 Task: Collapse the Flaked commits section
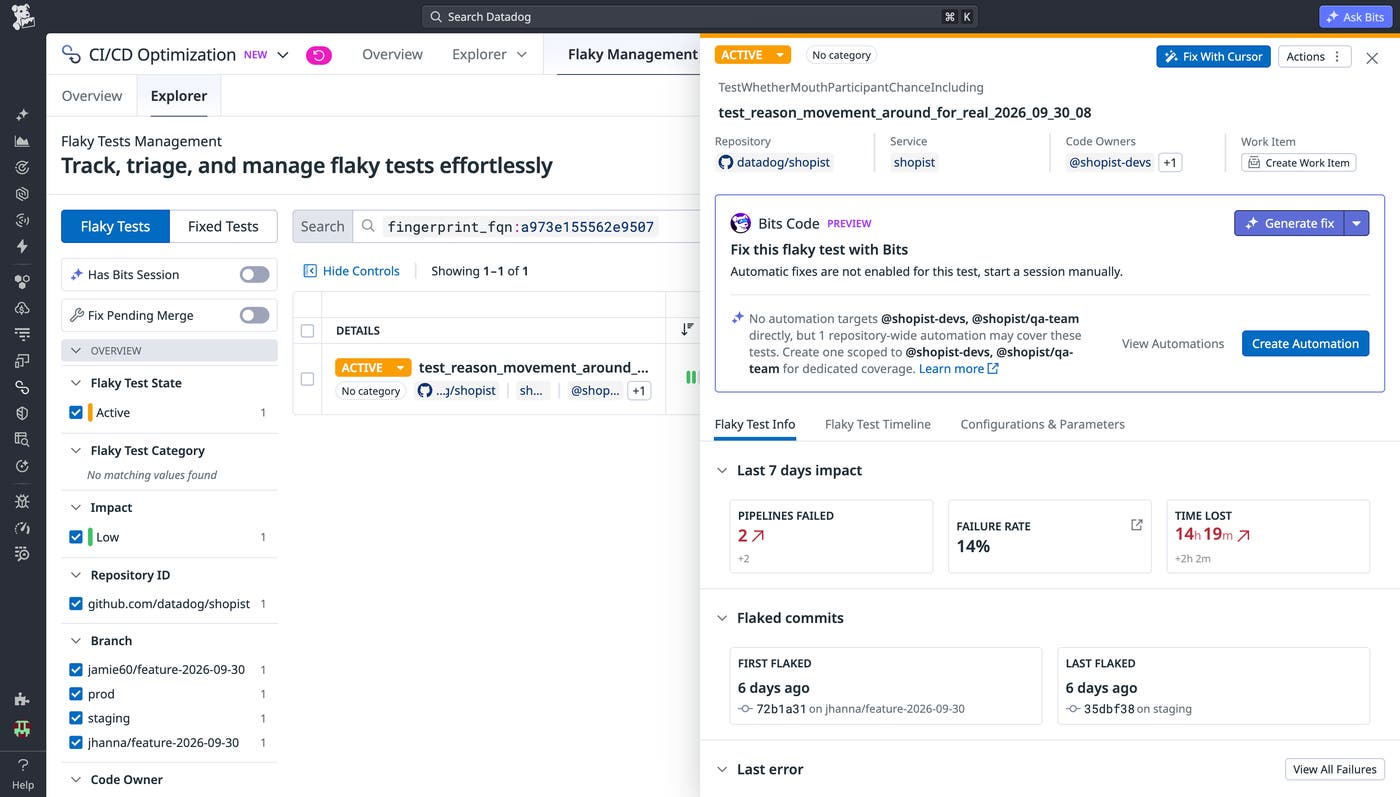[x=722, y=618]
